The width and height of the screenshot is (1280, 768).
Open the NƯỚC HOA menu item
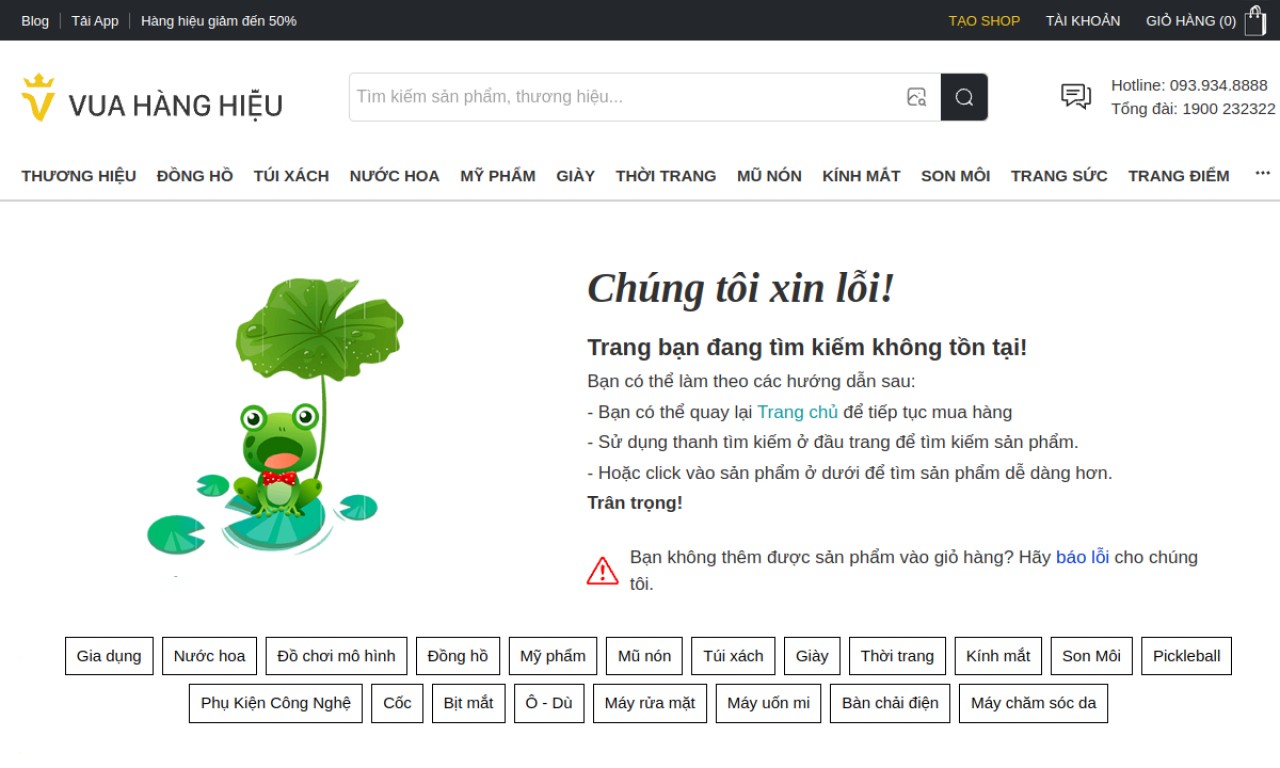click(394, 176)
